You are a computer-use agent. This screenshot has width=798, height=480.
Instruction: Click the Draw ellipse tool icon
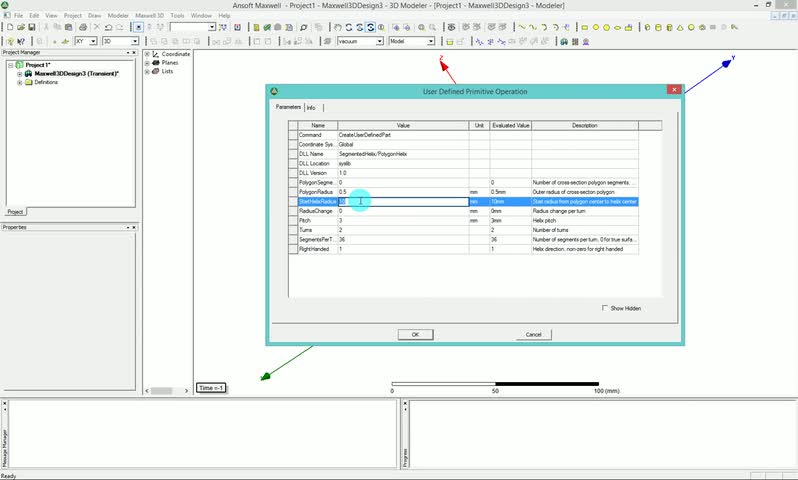pyautogui.click(x=617, y=27)
